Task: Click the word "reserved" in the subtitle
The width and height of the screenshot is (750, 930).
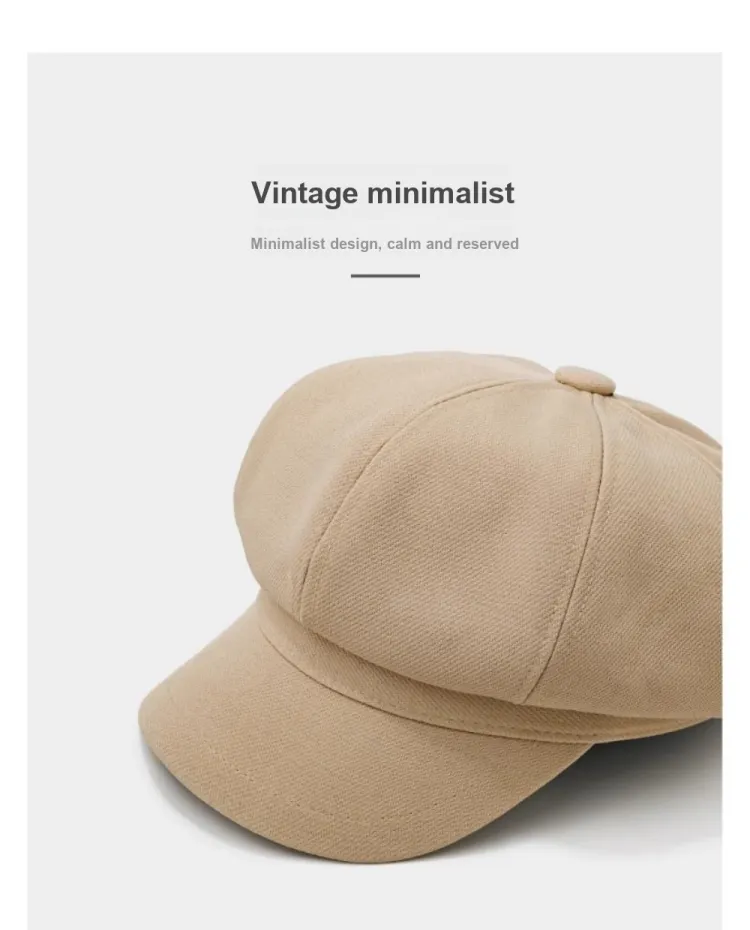Action: click(488, 244)
